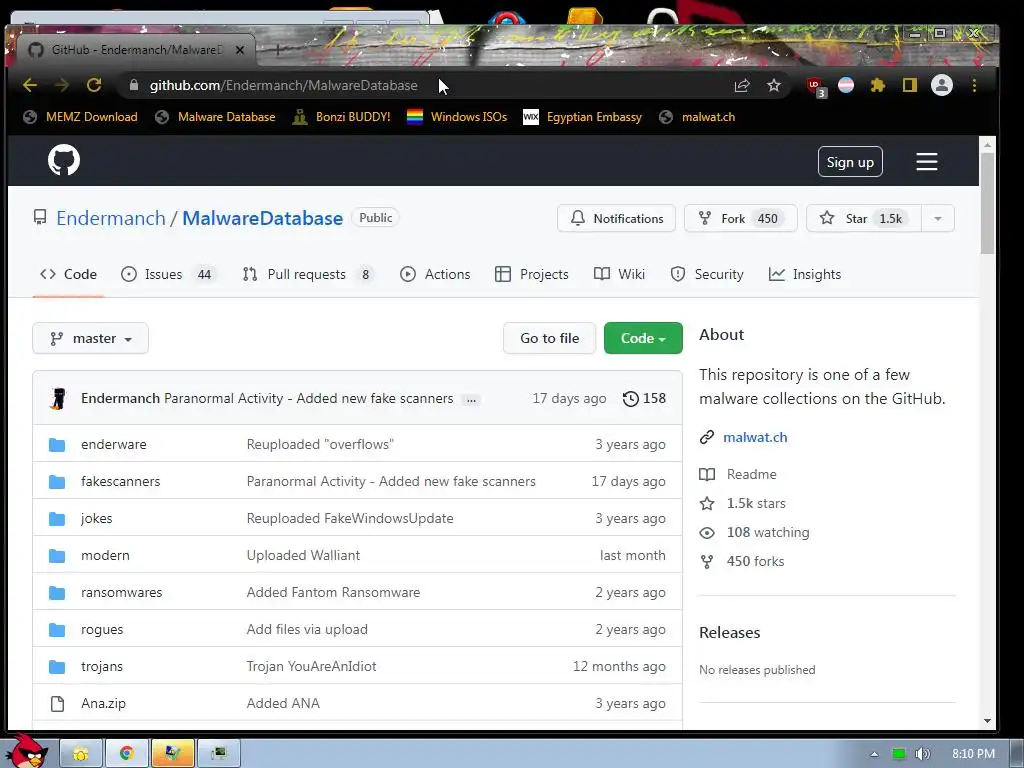The width and height of the screenshot is (1024, 768).
Task: Open the uBlock Origin extension icon
Action: [815, 86]
